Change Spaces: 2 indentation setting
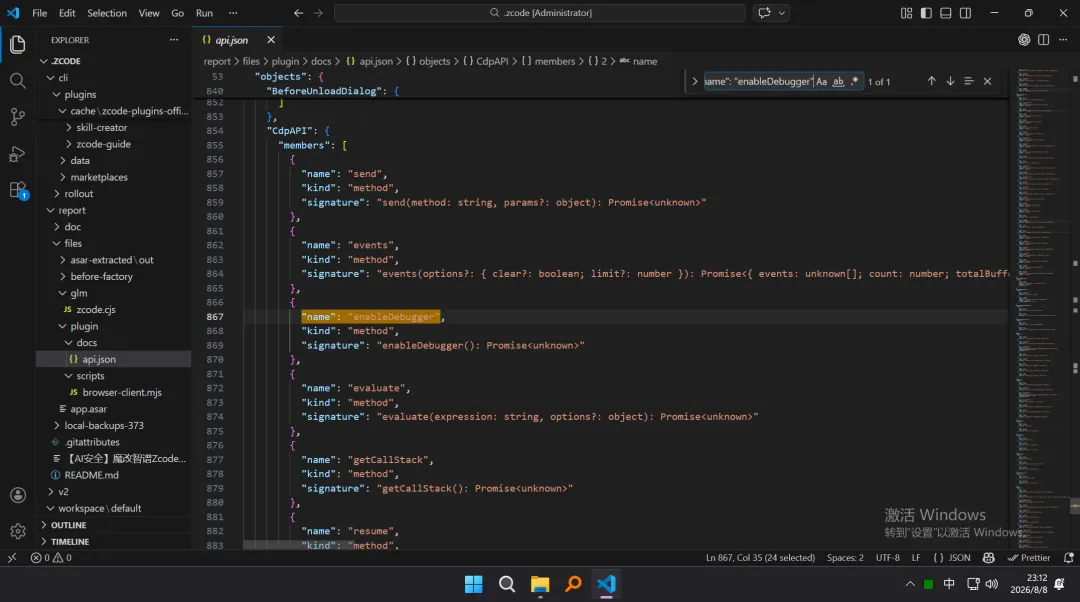The width and height of the screenshot is (1080, 602). pos(845,558)
